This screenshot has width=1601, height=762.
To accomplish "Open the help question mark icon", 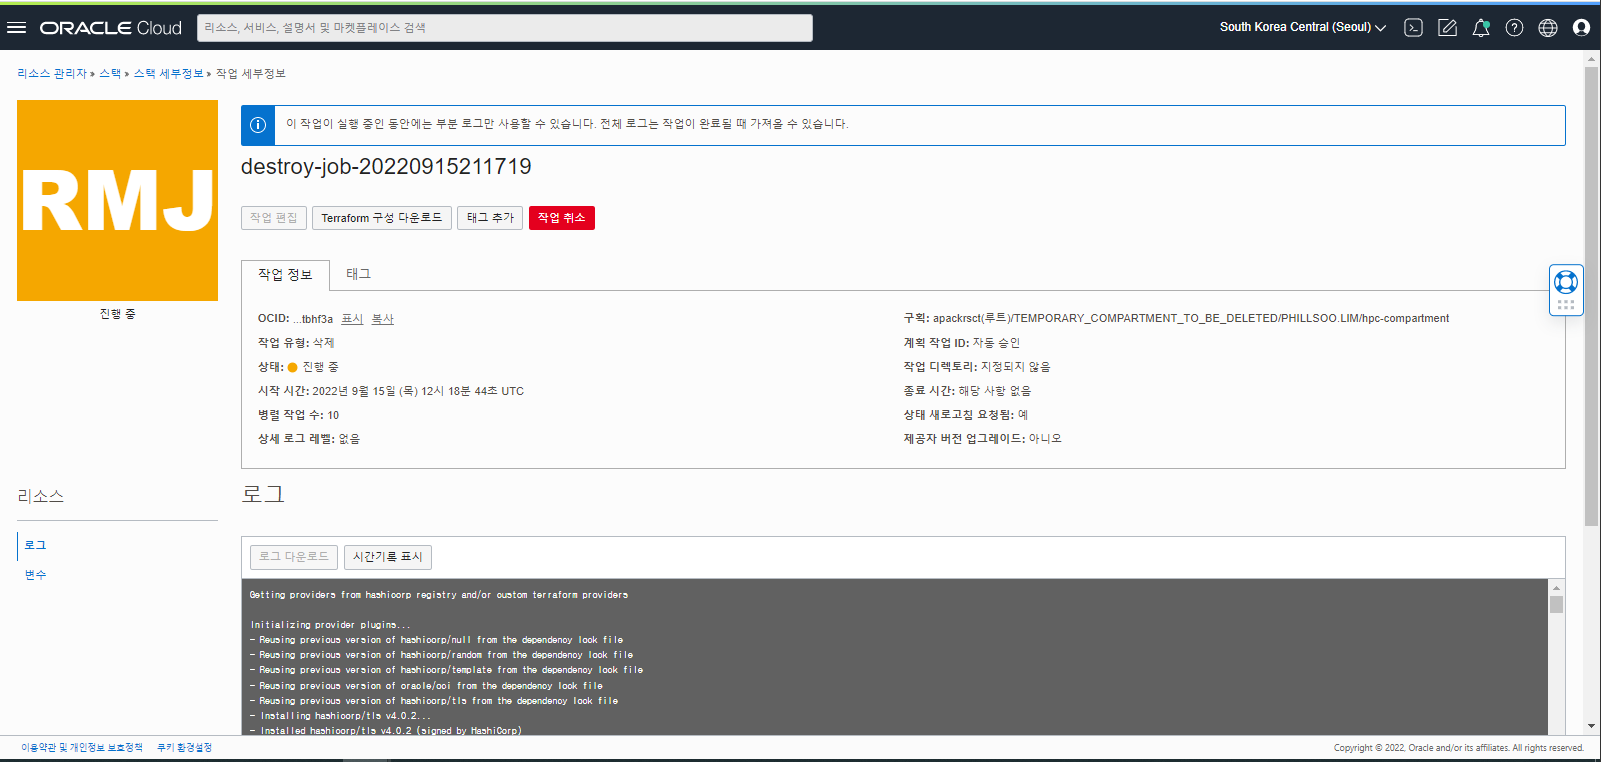I will (1514, 28).
